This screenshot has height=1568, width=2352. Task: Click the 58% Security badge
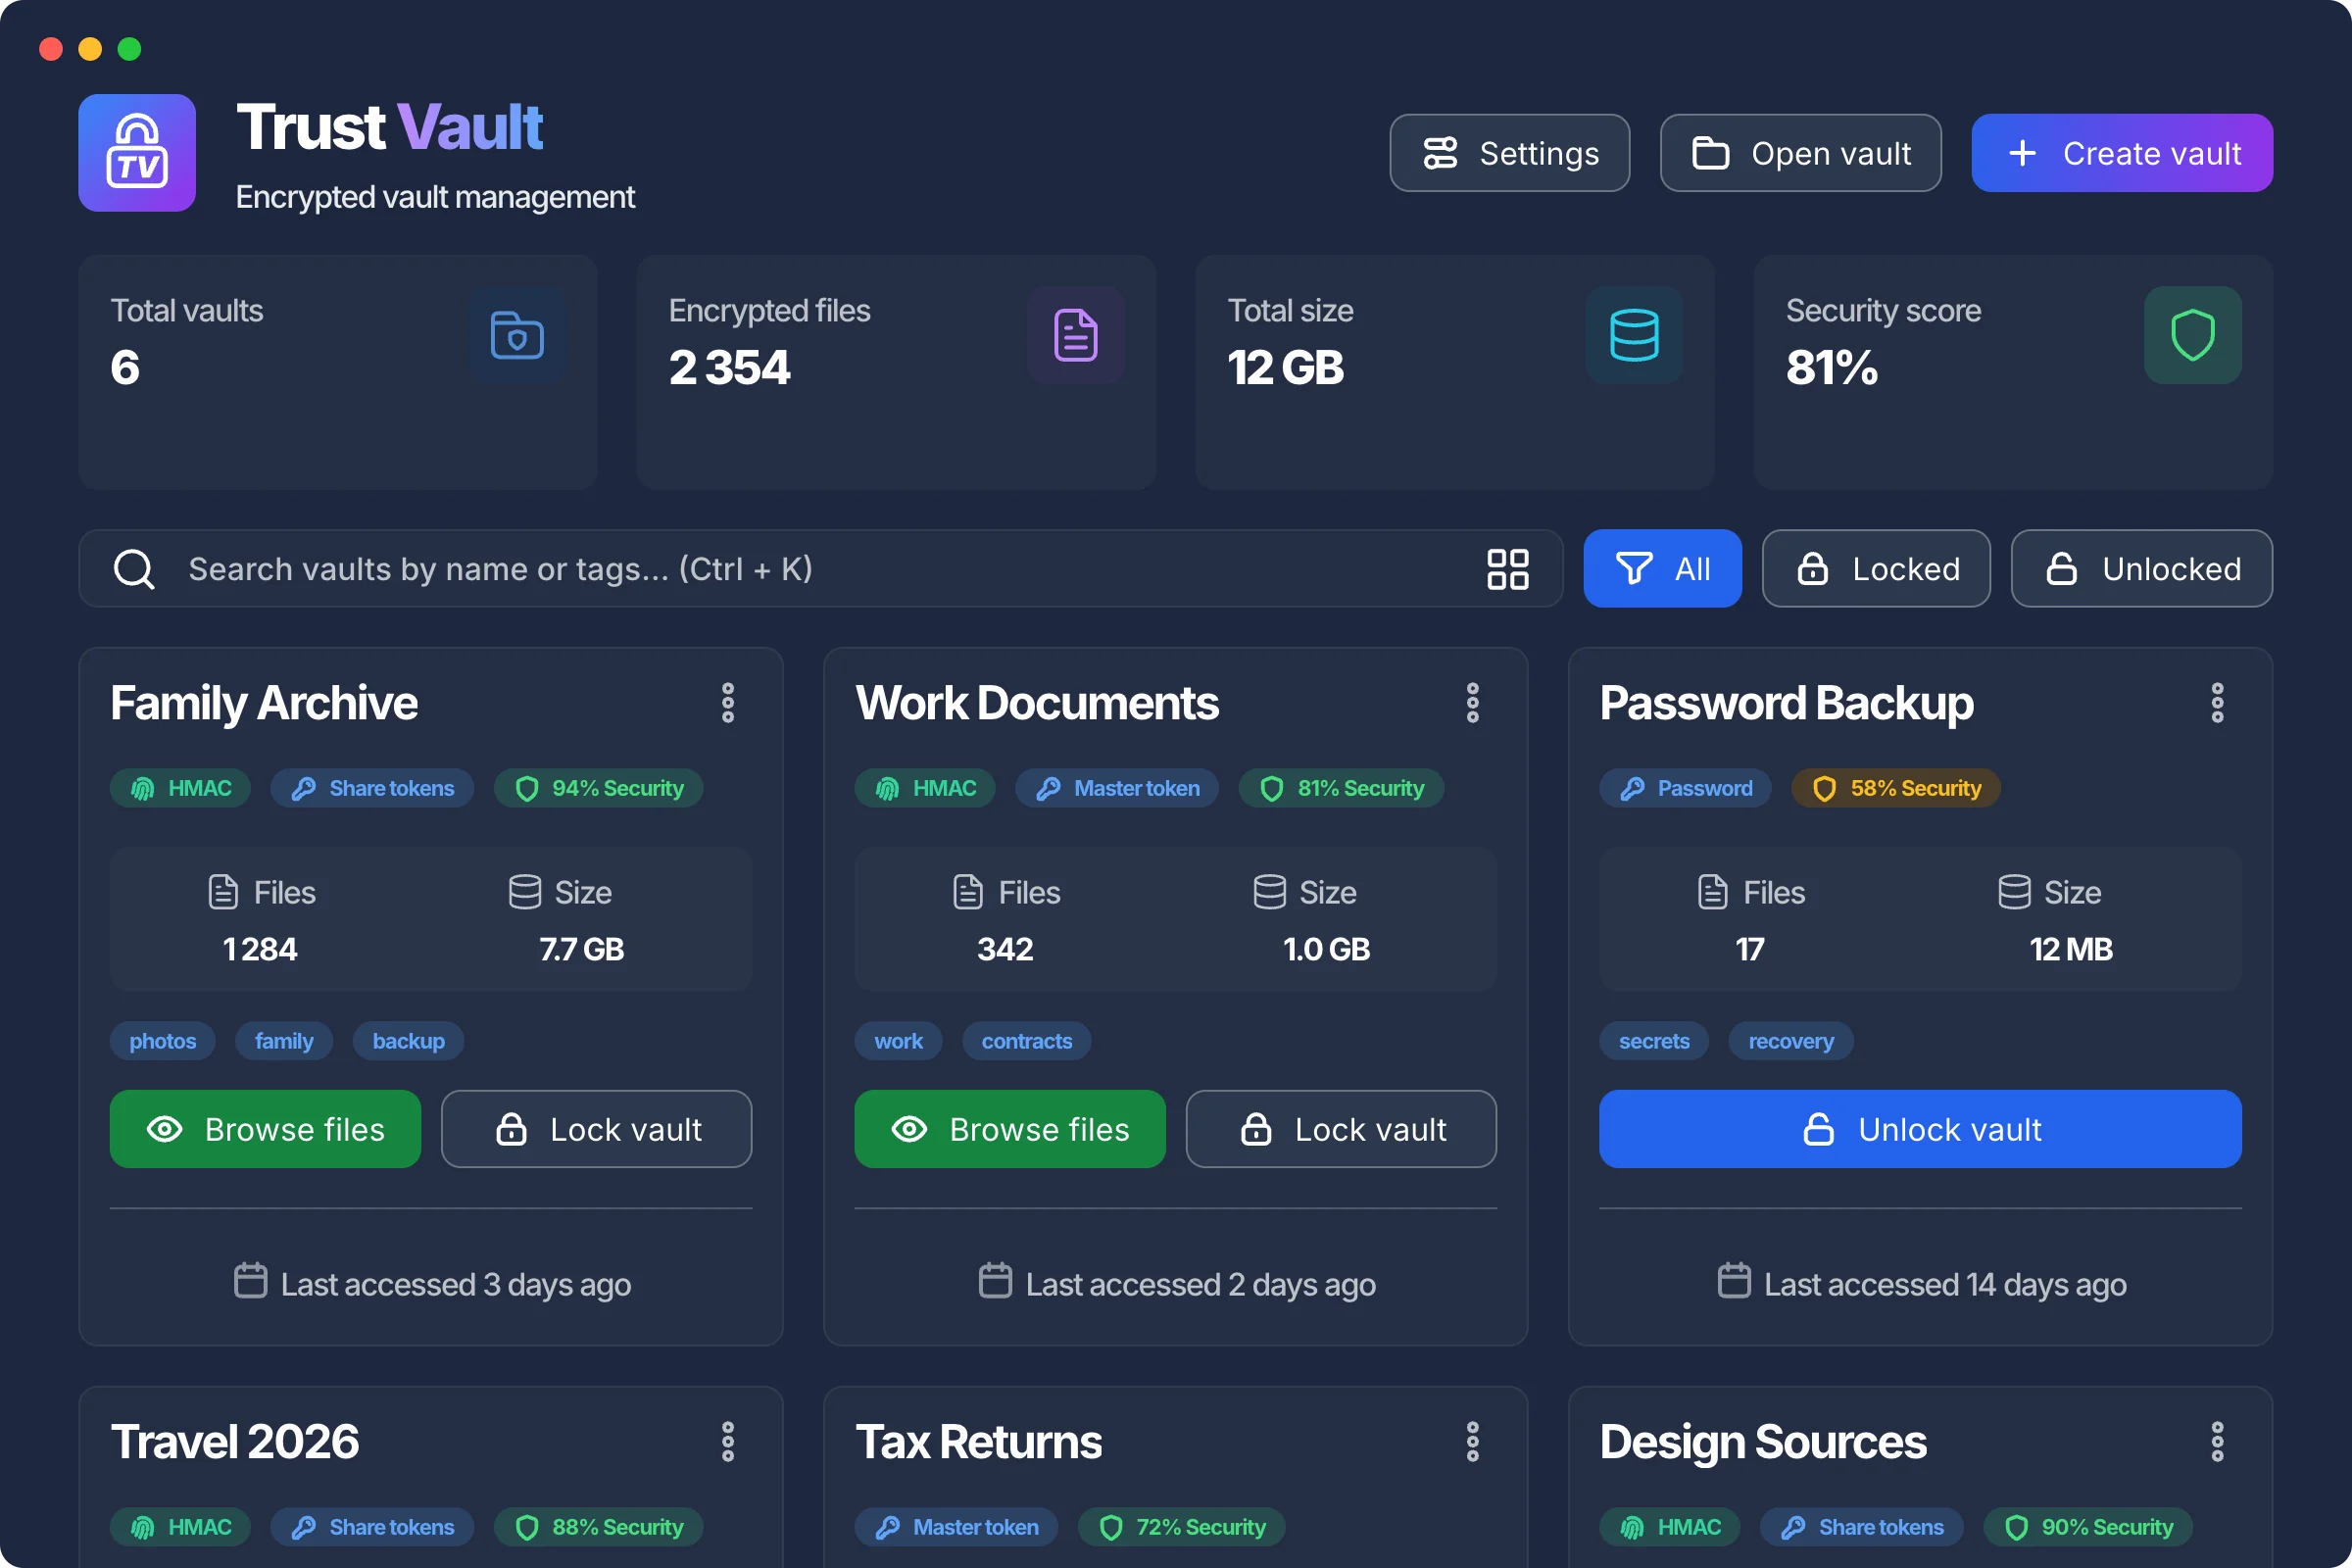click(1896, 789)
